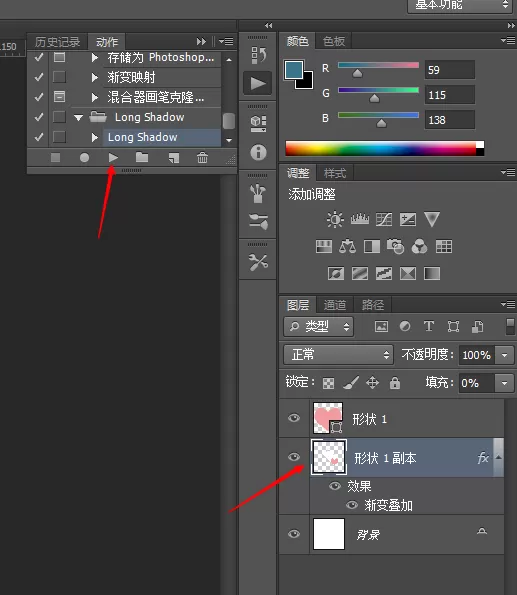517x595 pixels.
Task: Hide the 渐变叠加 effect
Action: (x=352, y=505)
